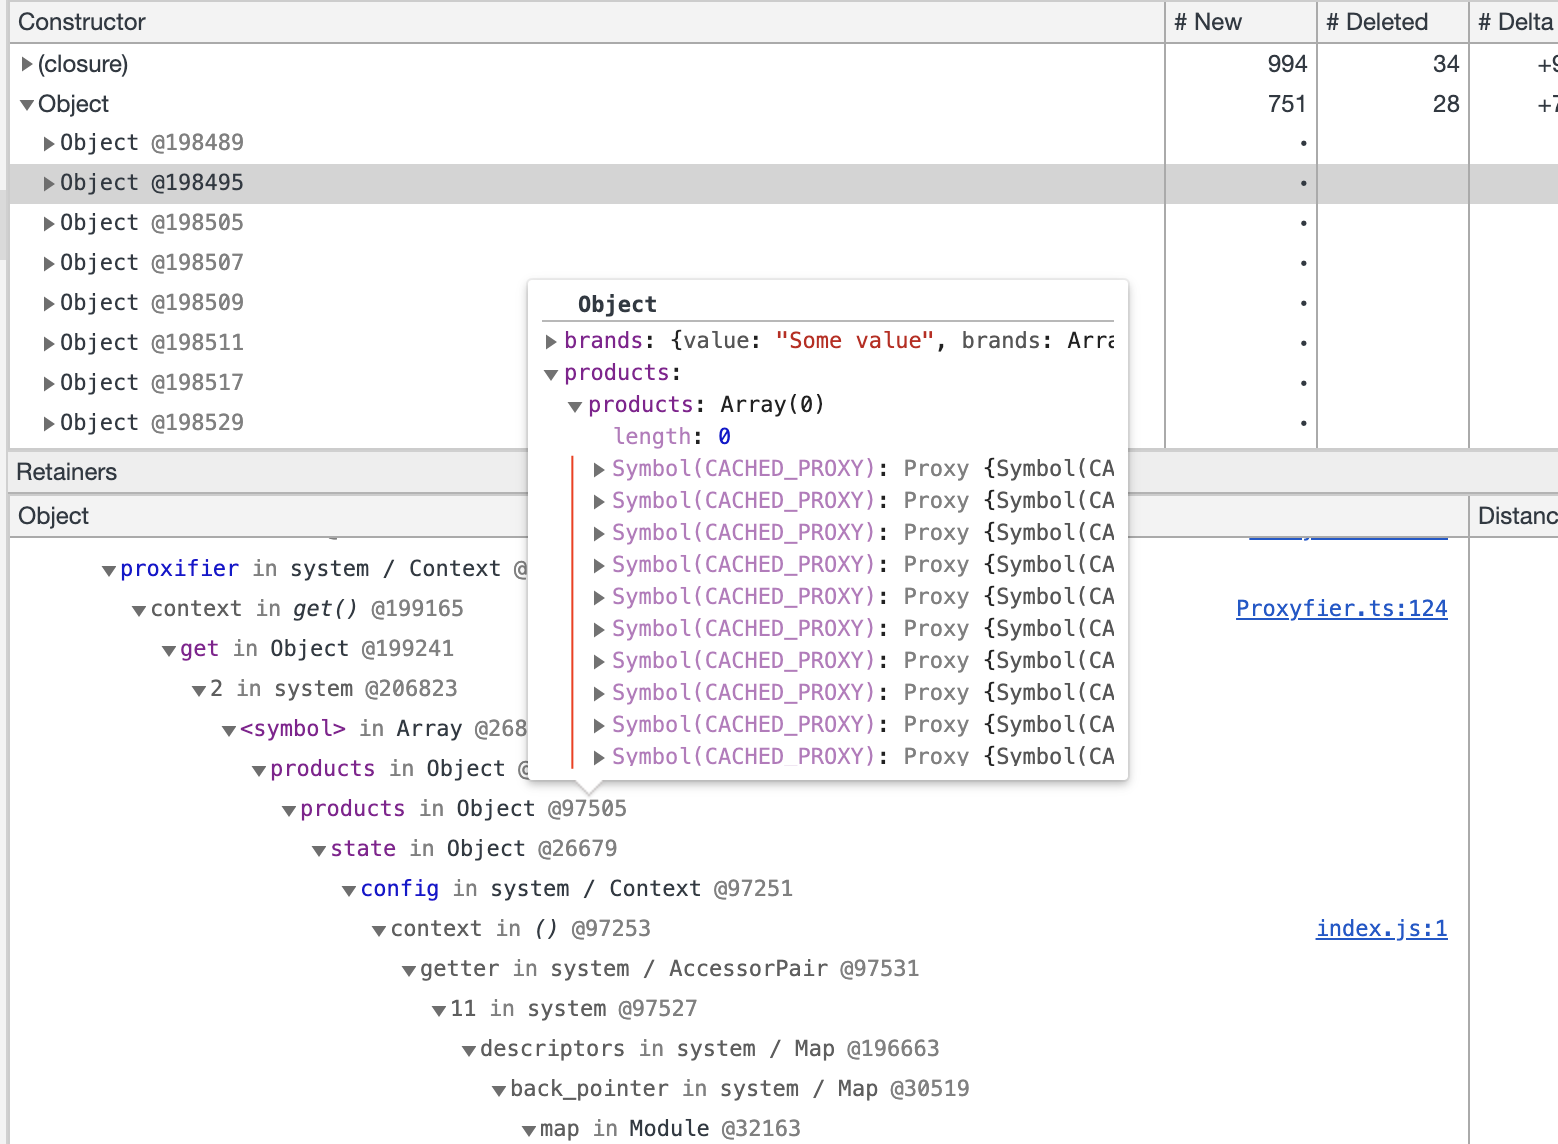The width and height of the screenshot is (1558, 1144).
Task: Expand Object @198489 row
Action: click(49, 144)
